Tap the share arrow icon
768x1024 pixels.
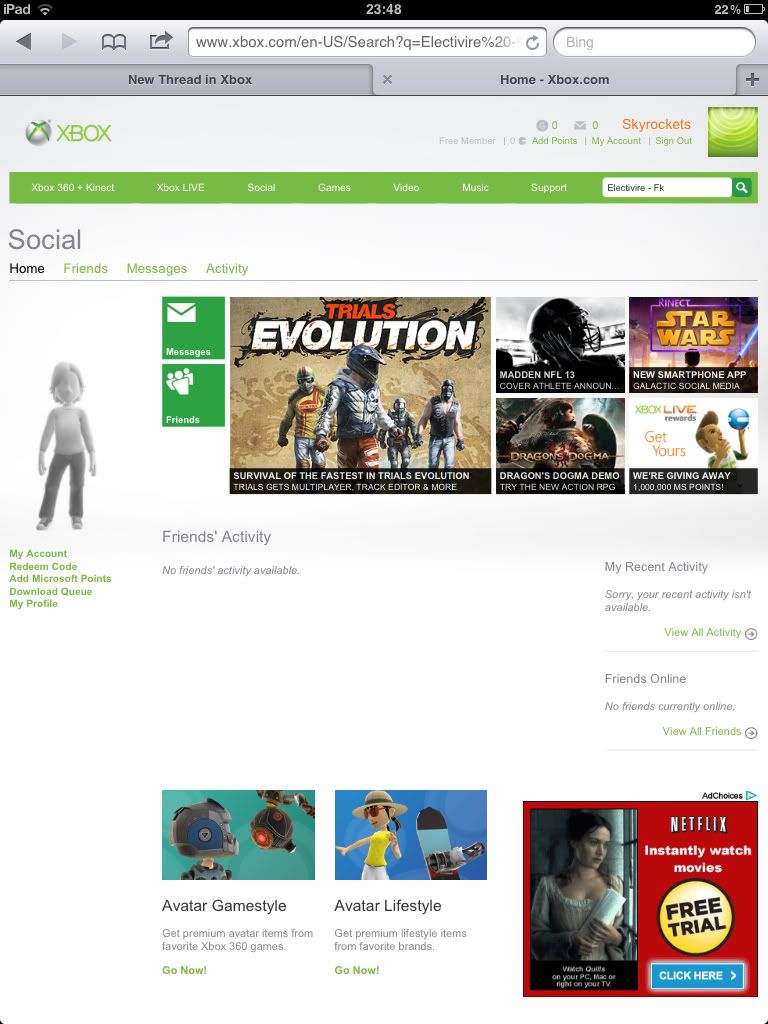pyautogui.click(x=160, y=41)
